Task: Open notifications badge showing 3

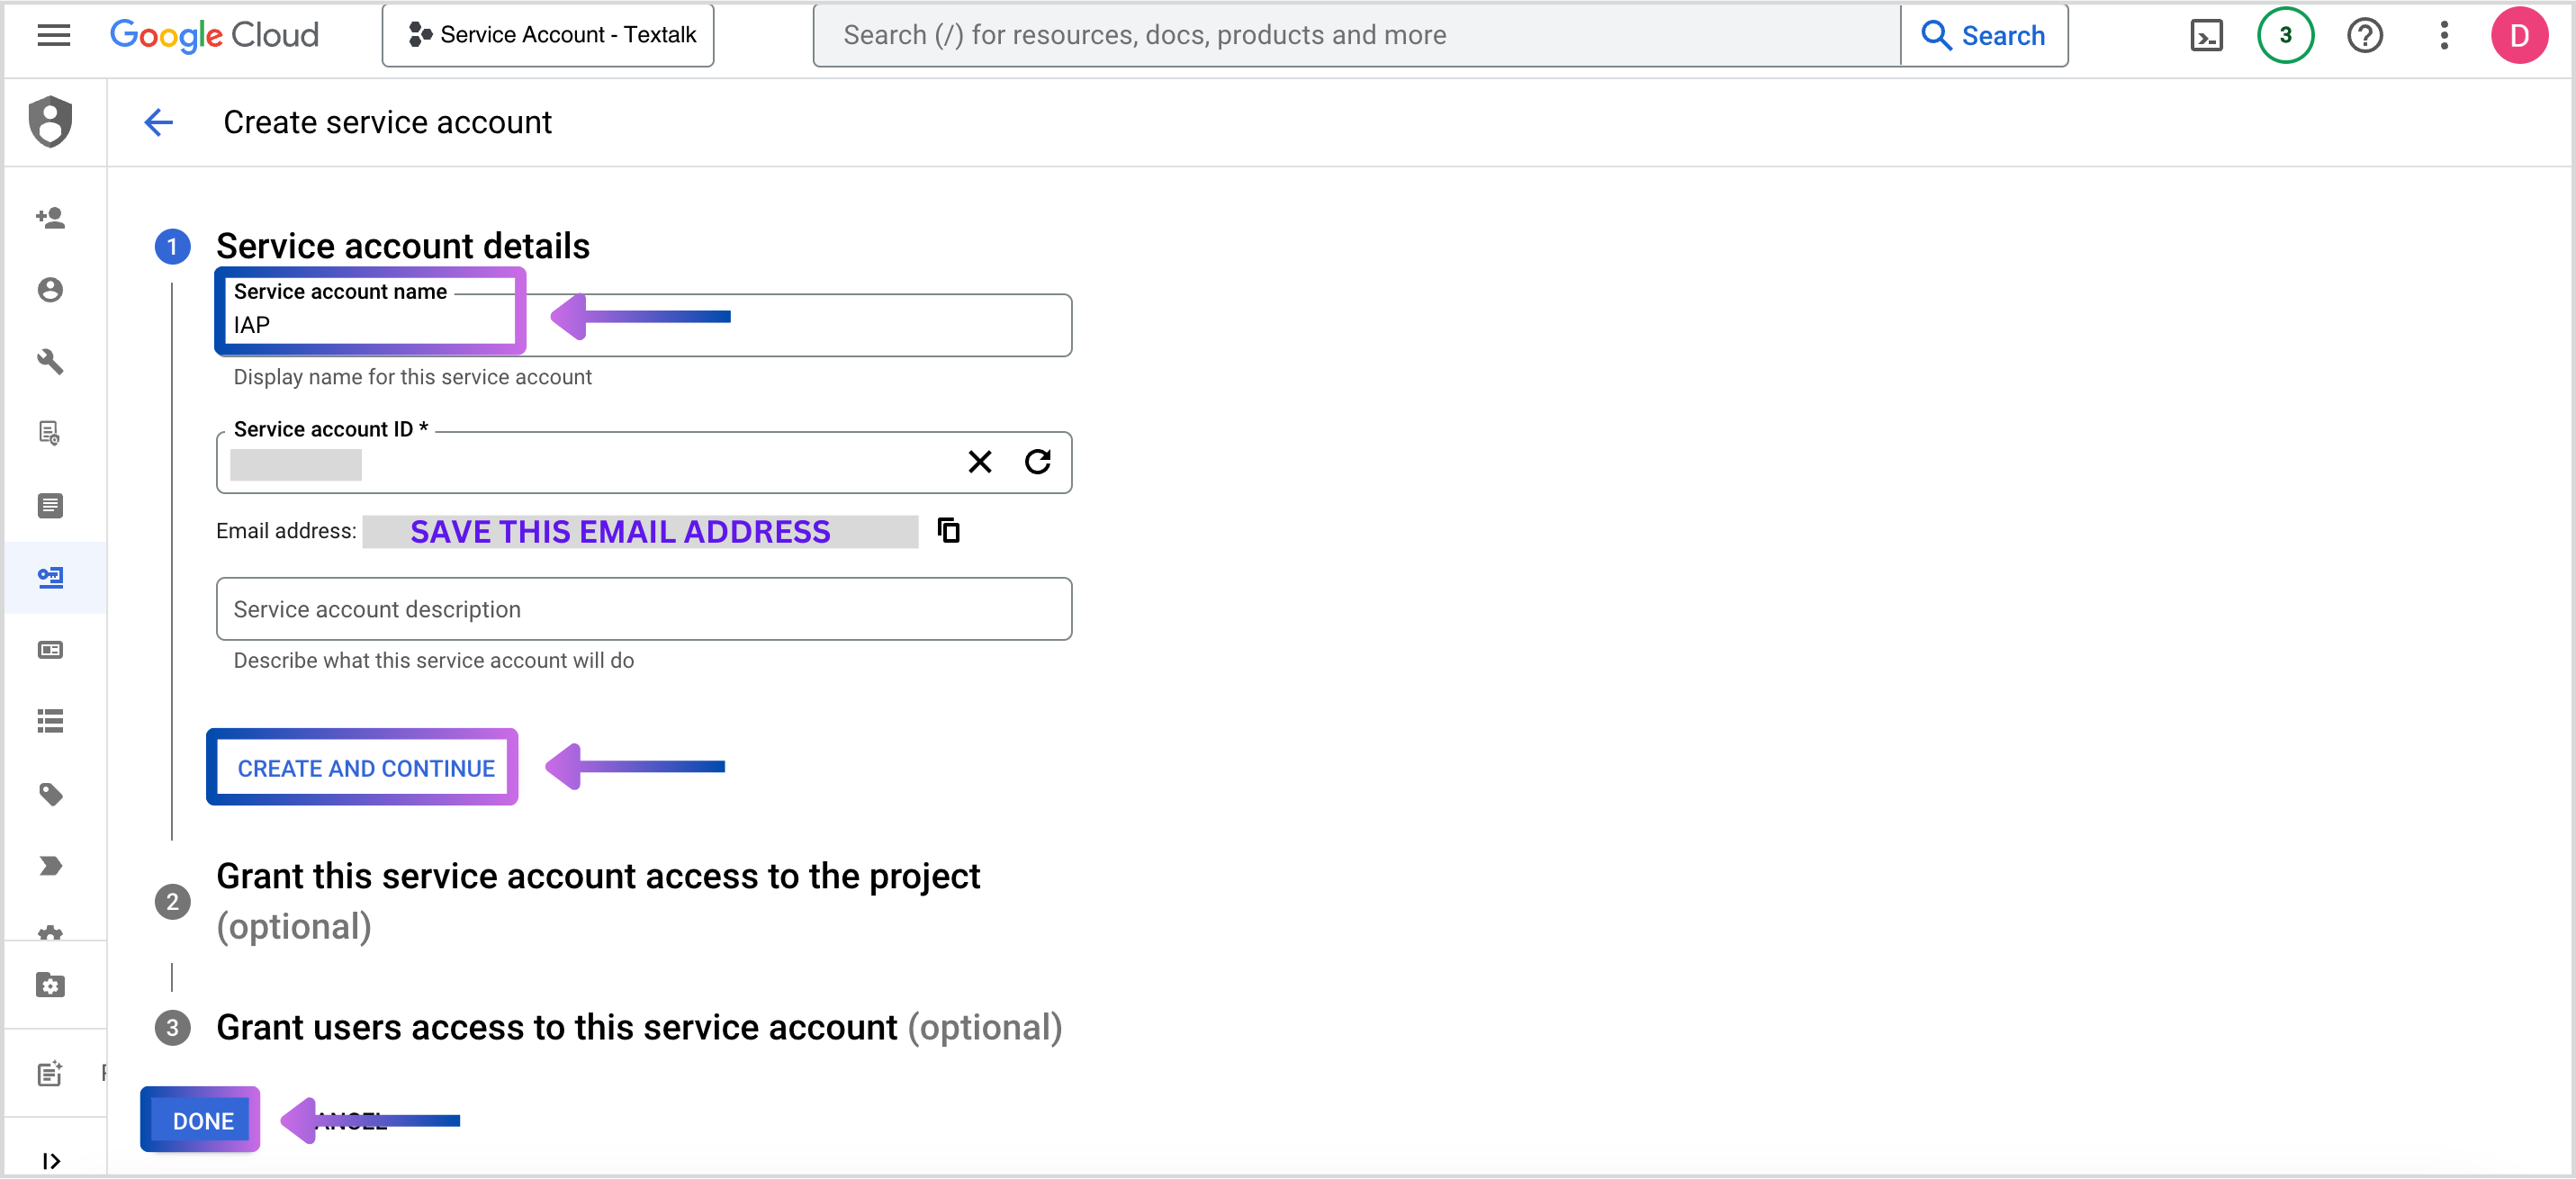Action: point(2284,35)
